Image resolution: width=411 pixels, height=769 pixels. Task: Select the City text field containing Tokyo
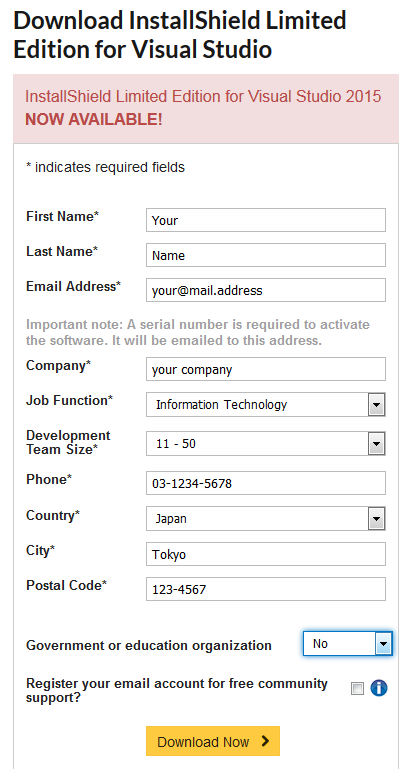266,554
